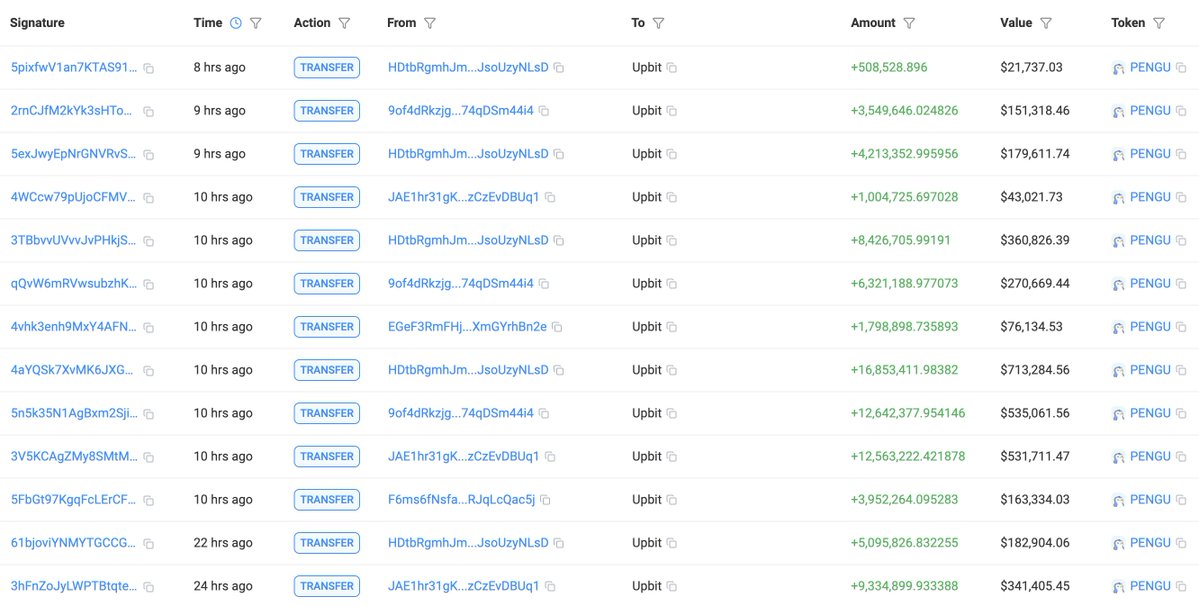Open JAE1hr31gK address in $531,711.47 row
This screenshot has width=1199, height=606.
(x=463, y=456)
